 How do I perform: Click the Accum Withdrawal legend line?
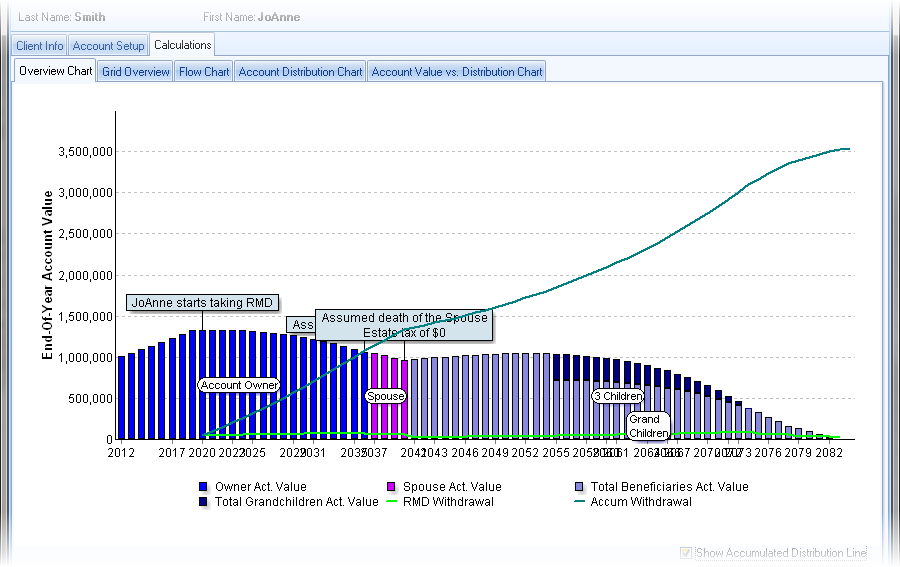[579, 502]
